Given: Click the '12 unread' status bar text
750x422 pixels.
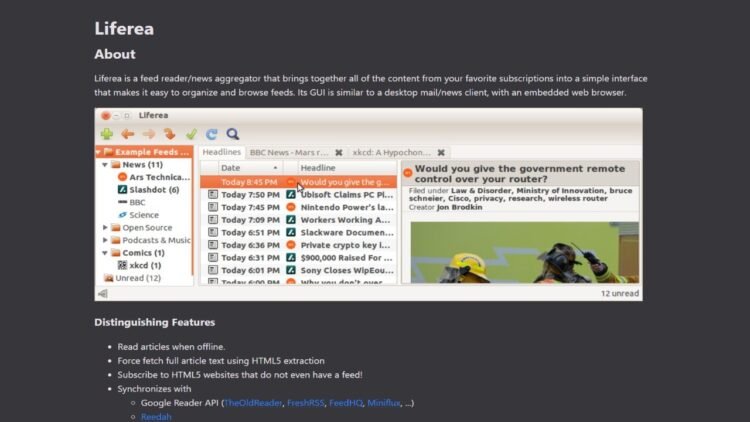Looking at the screenshot, I should (x=620, y=294).
